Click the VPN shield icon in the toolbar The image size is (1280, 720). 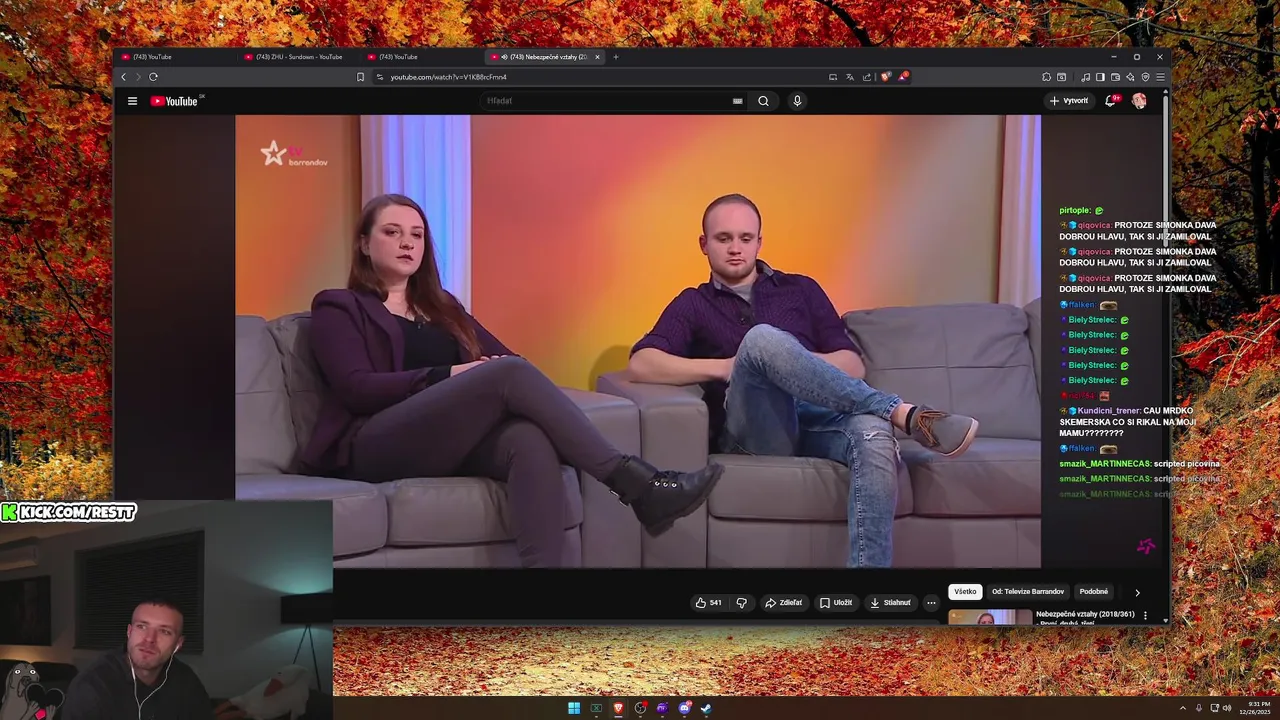1145,77
